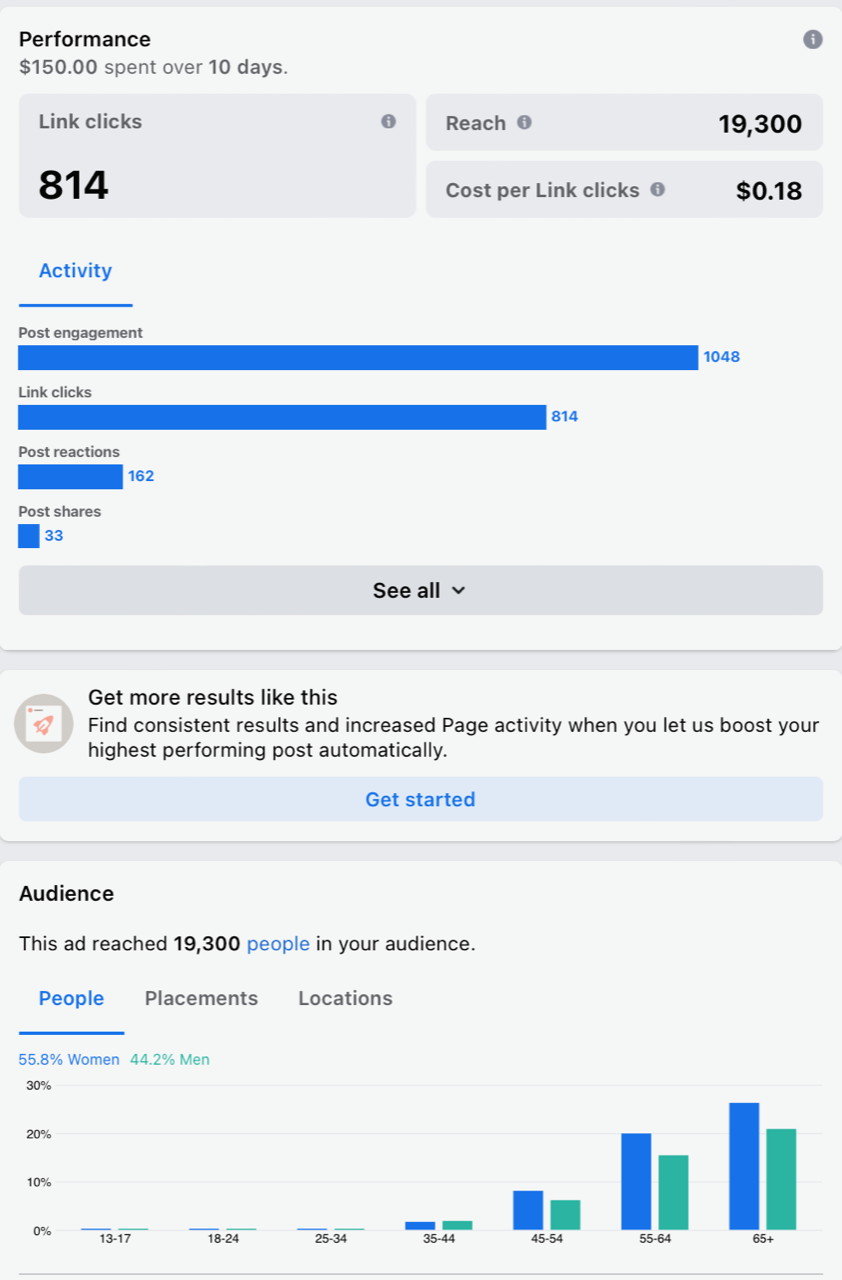
Task: Click the info icon in Link clicks card
Action: pos(388,121)
